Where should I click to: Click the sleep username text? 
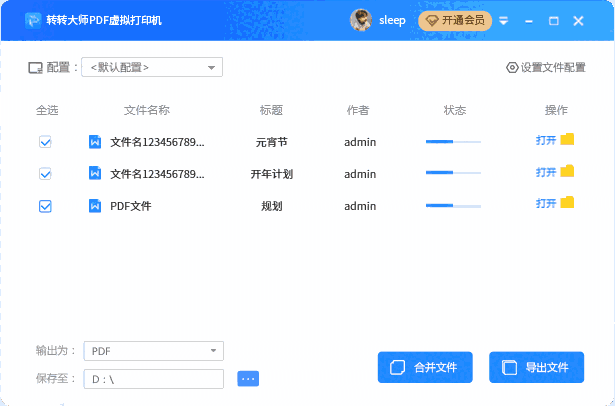click(392, 20)
